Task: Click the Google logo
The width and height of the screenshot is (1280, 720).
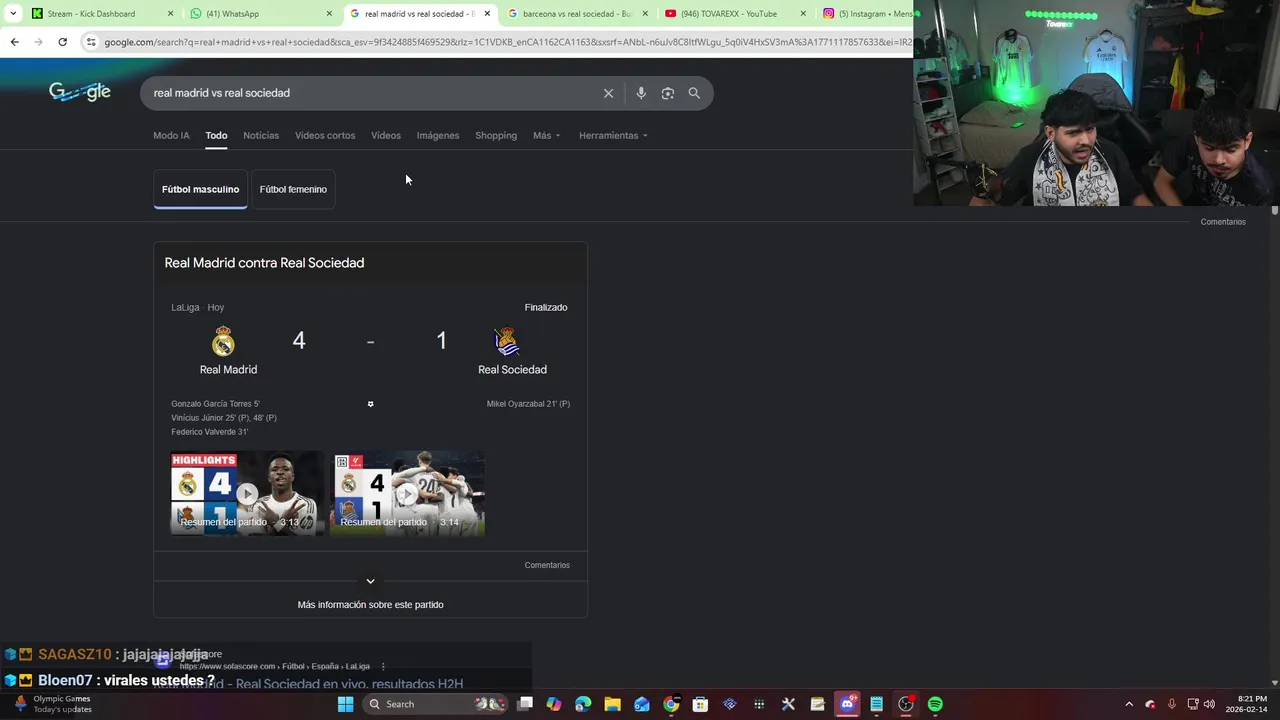Action: (x=80, y=92)
